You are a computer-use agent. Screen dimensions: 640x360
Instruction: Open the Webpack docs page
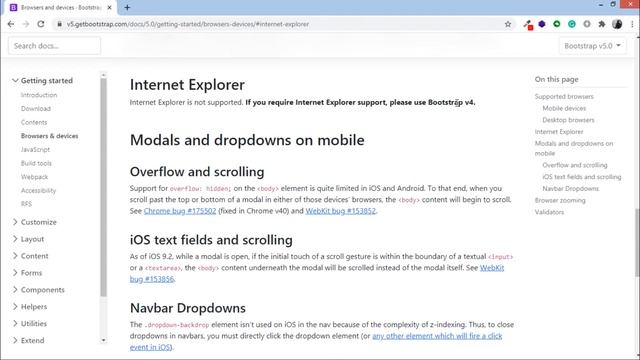click(x=34, y=177)
